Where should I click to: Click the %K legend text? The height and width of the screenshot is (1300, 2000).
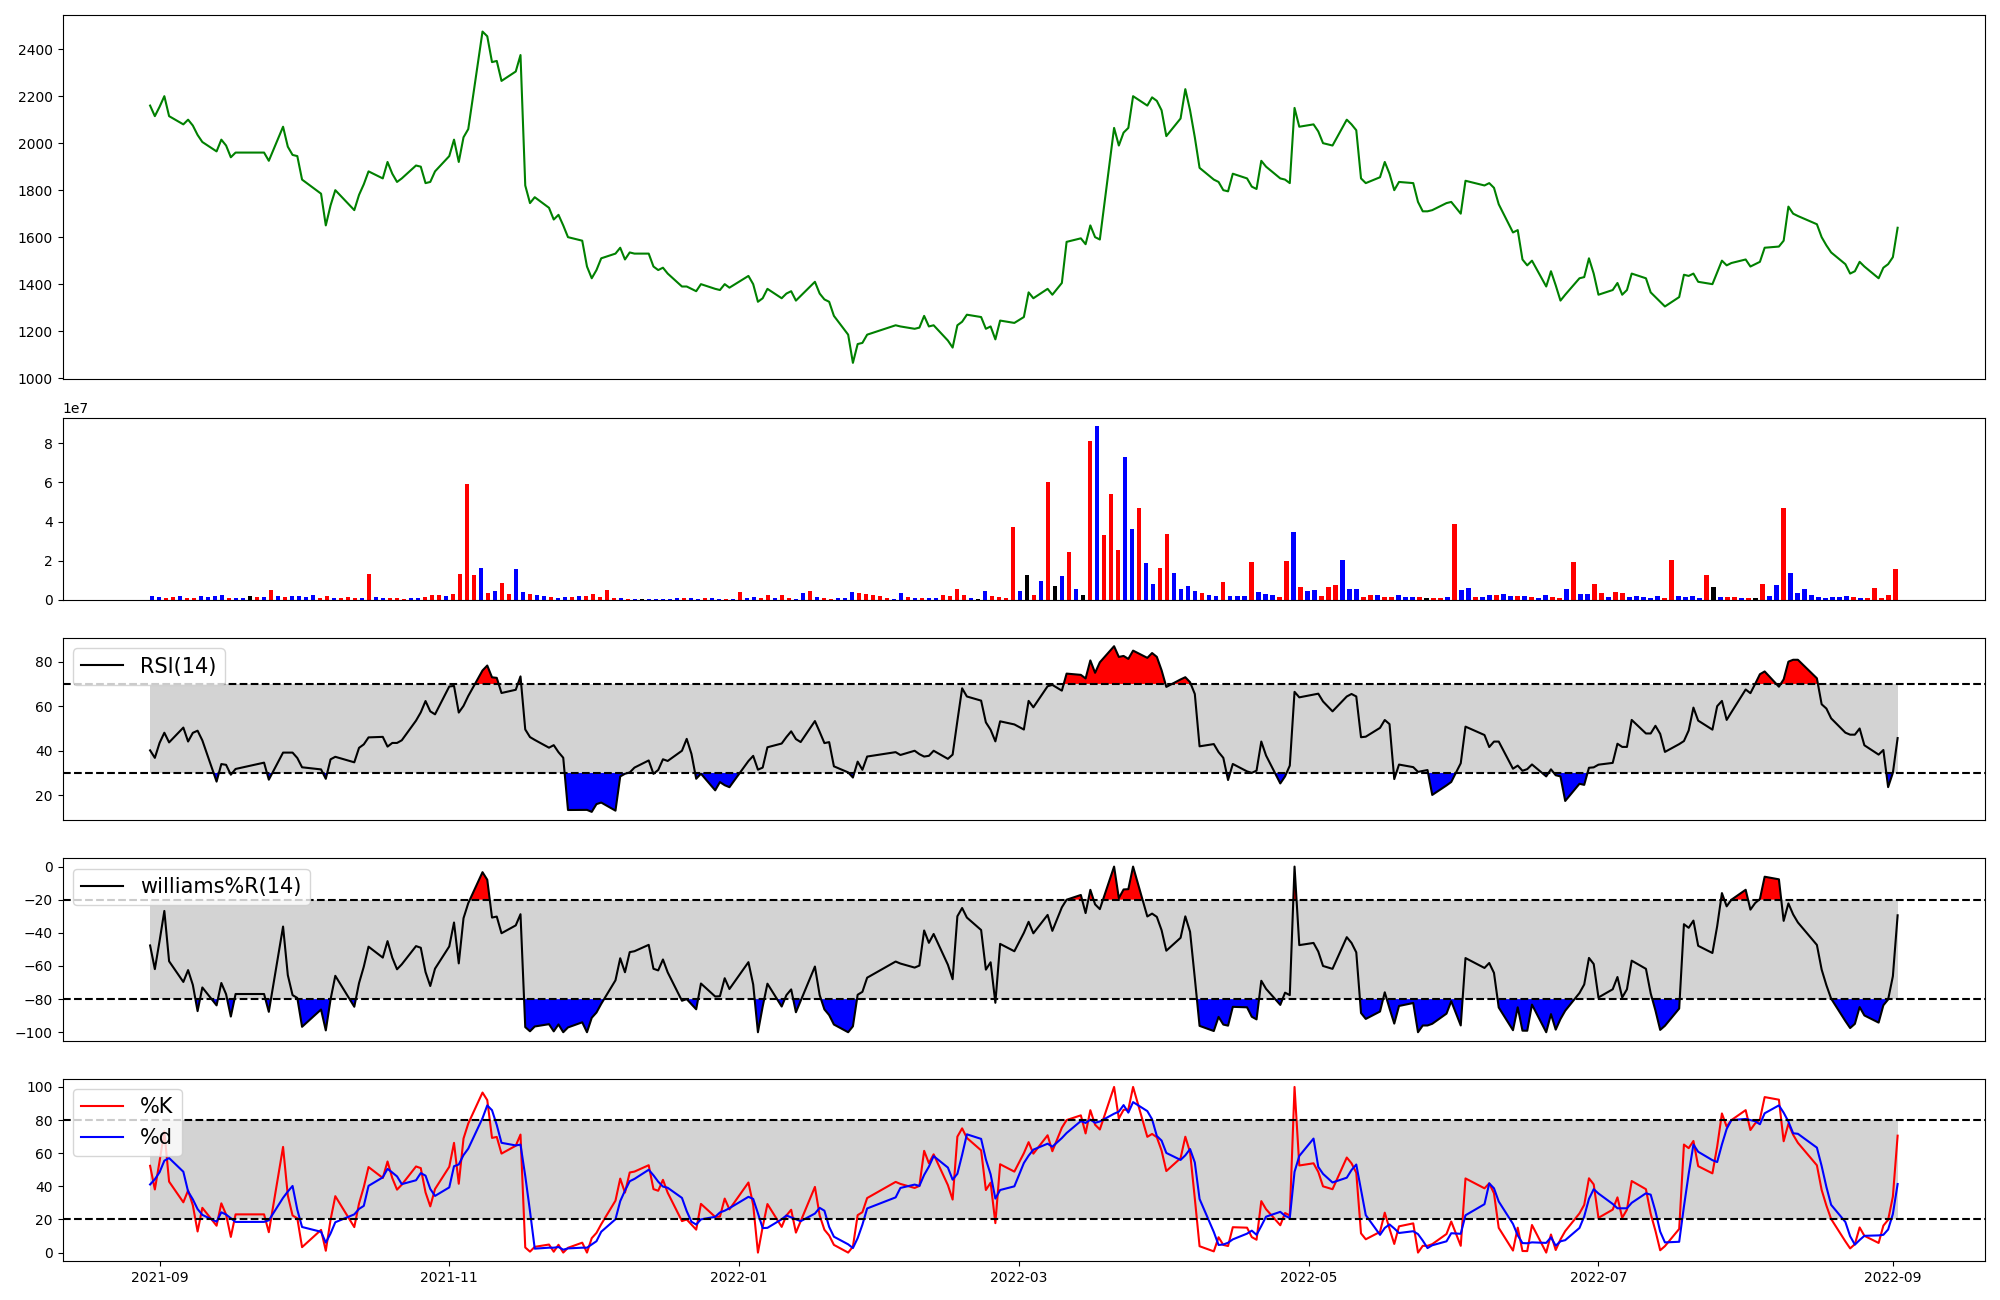click(155, 1106)
